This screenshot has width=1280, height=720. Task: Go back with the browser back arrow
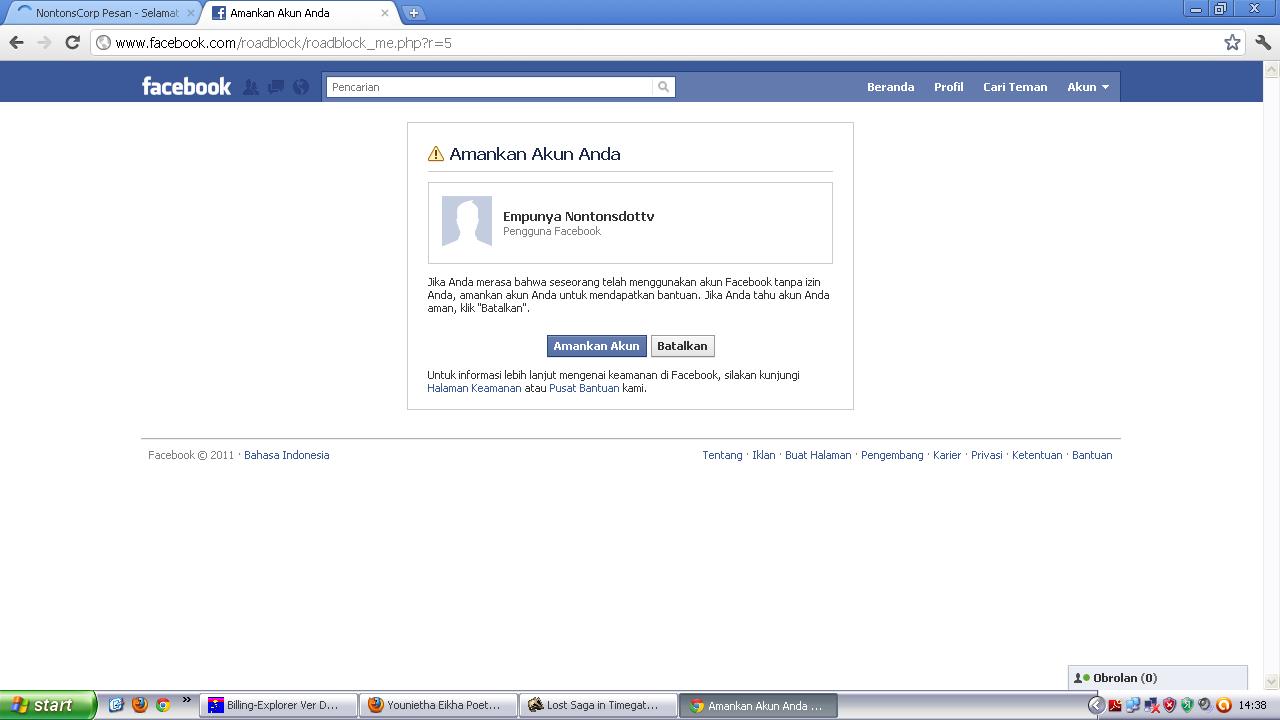[16, 42]
